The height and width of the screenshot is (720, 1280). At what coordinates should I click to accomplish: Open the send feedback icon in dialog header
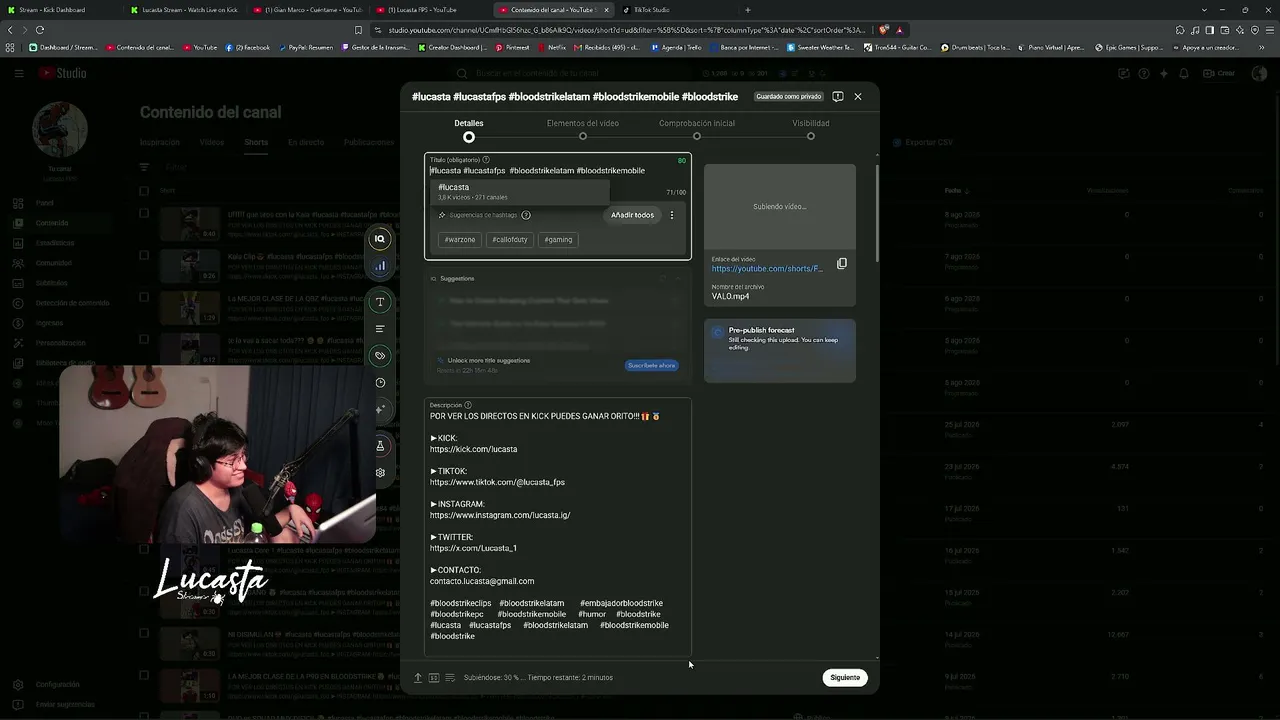coord(838,97)
